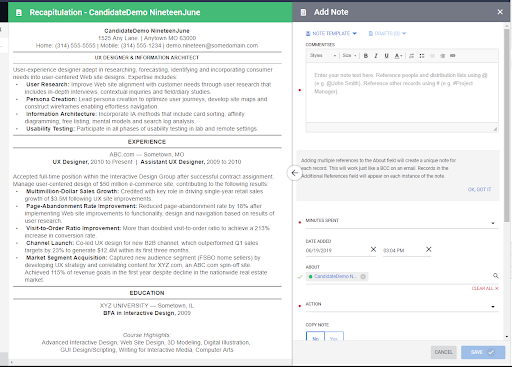The image size is (512, 367).
Task: Collapse panel with the left arrow circle
Action: [x=294, y=173]
